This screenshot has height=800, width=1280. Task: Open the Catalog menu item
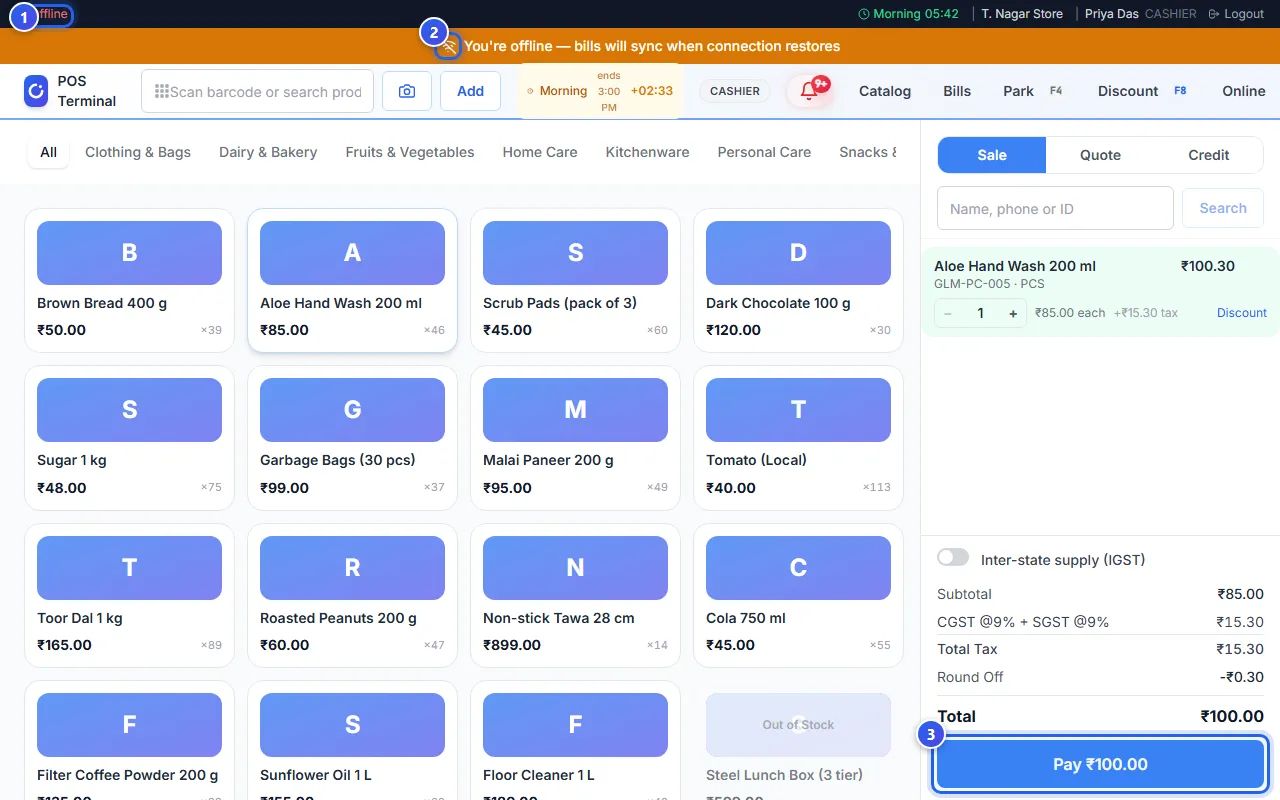point(885,91)
